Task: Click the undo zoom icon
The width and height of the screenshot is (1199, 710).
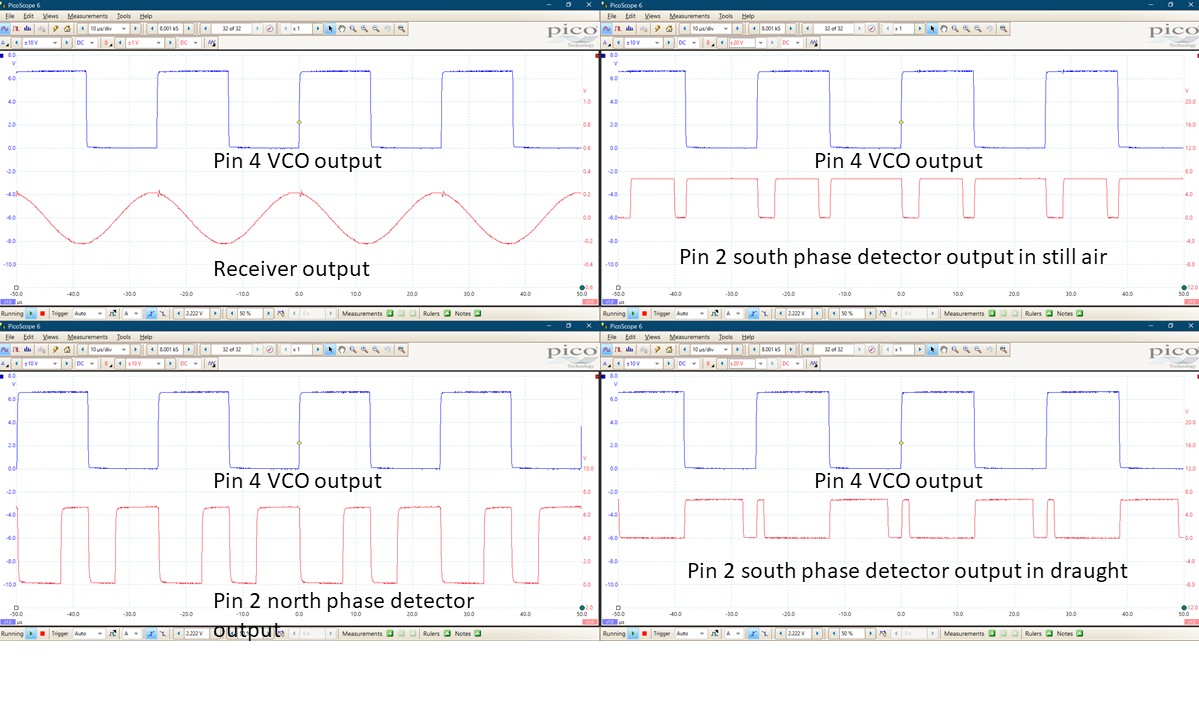Action: pos(387,28)
